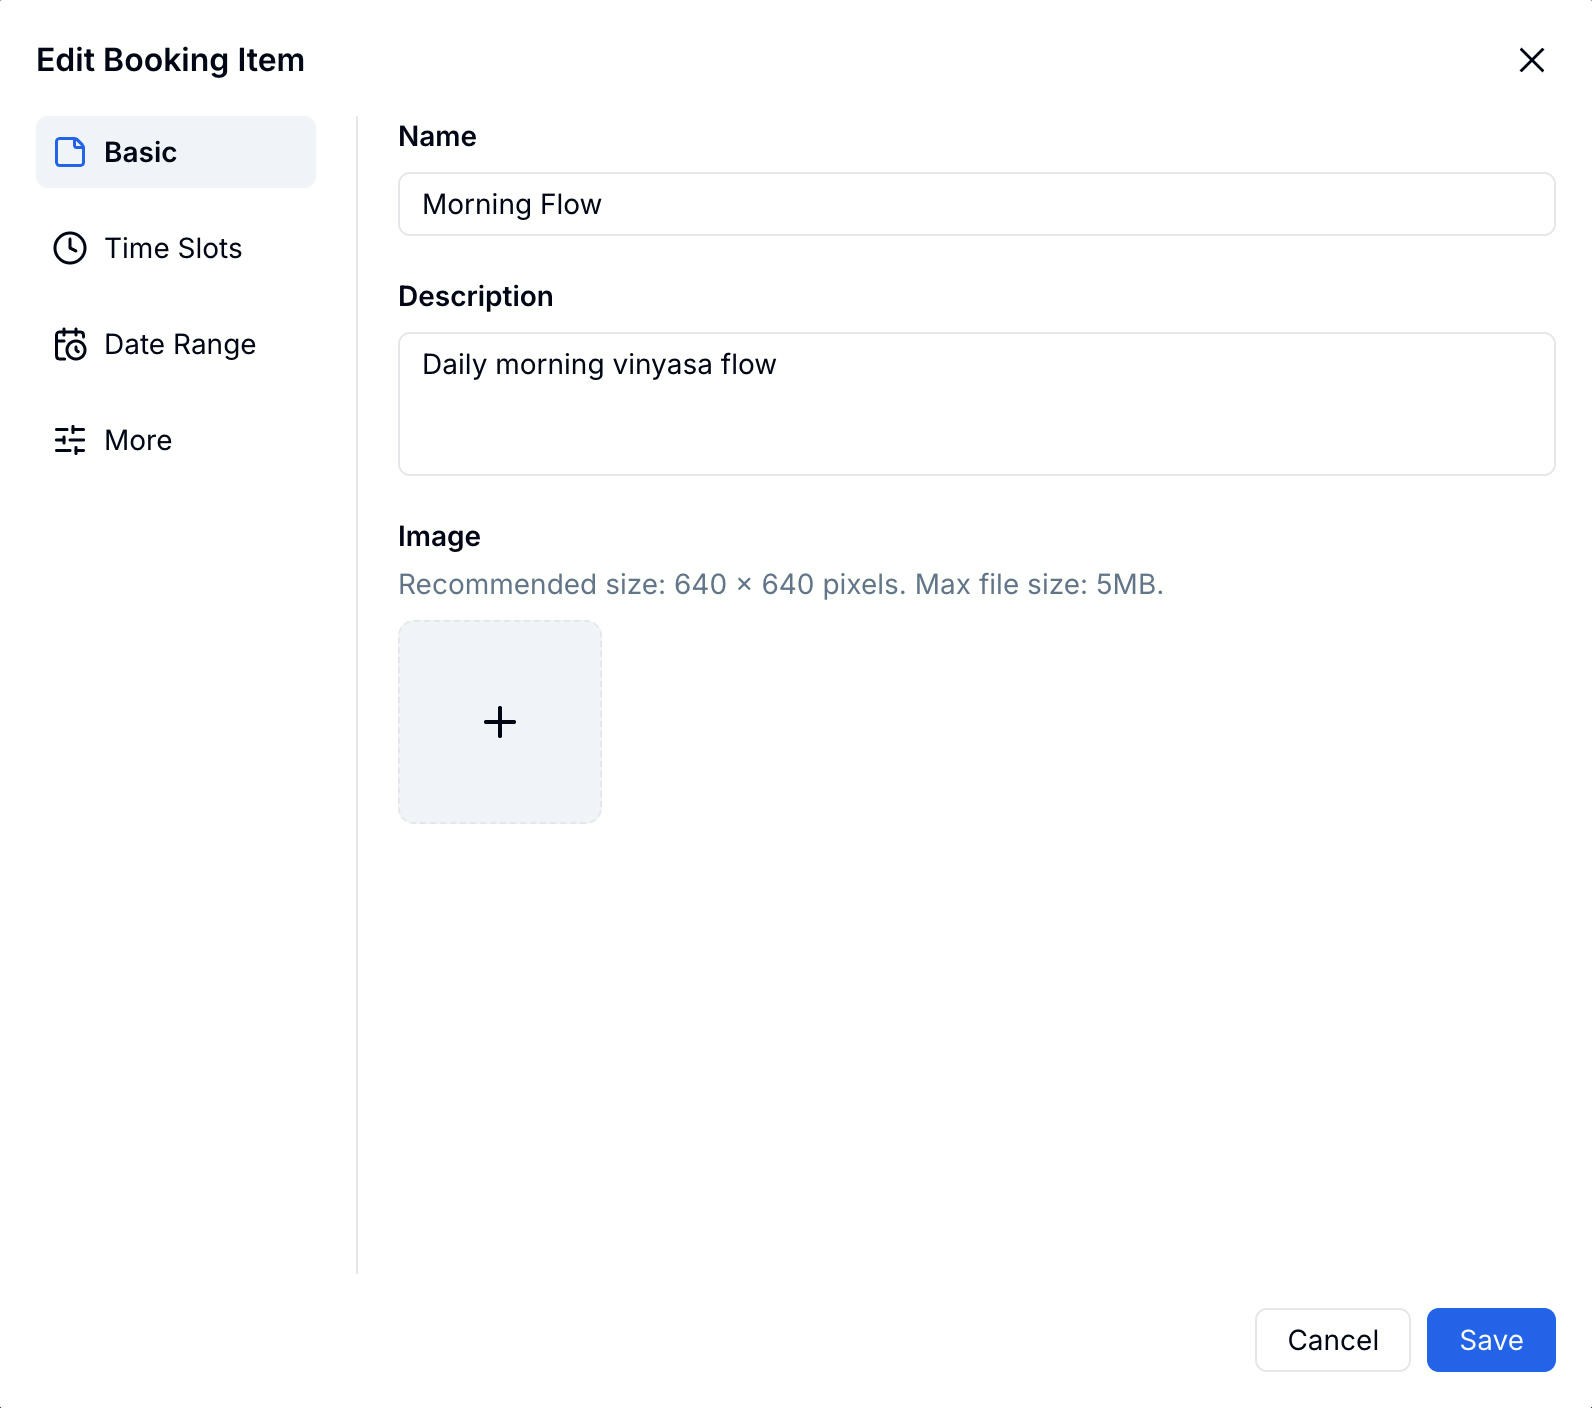Click the Date Range calendar icon

point(70,344)
